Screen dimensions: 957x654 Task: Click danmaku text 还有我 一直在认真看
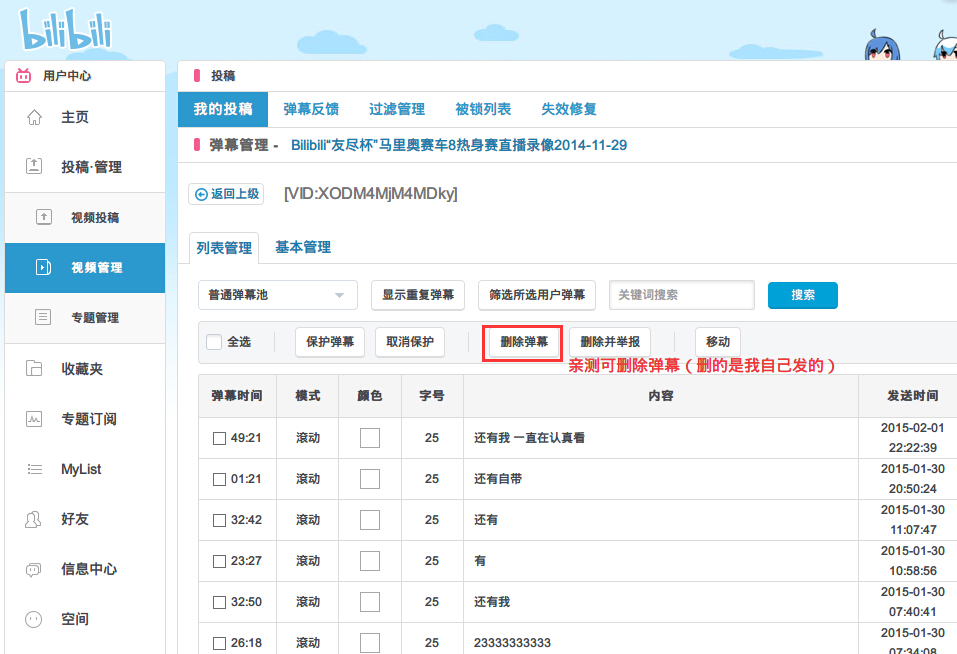[529, 438]
